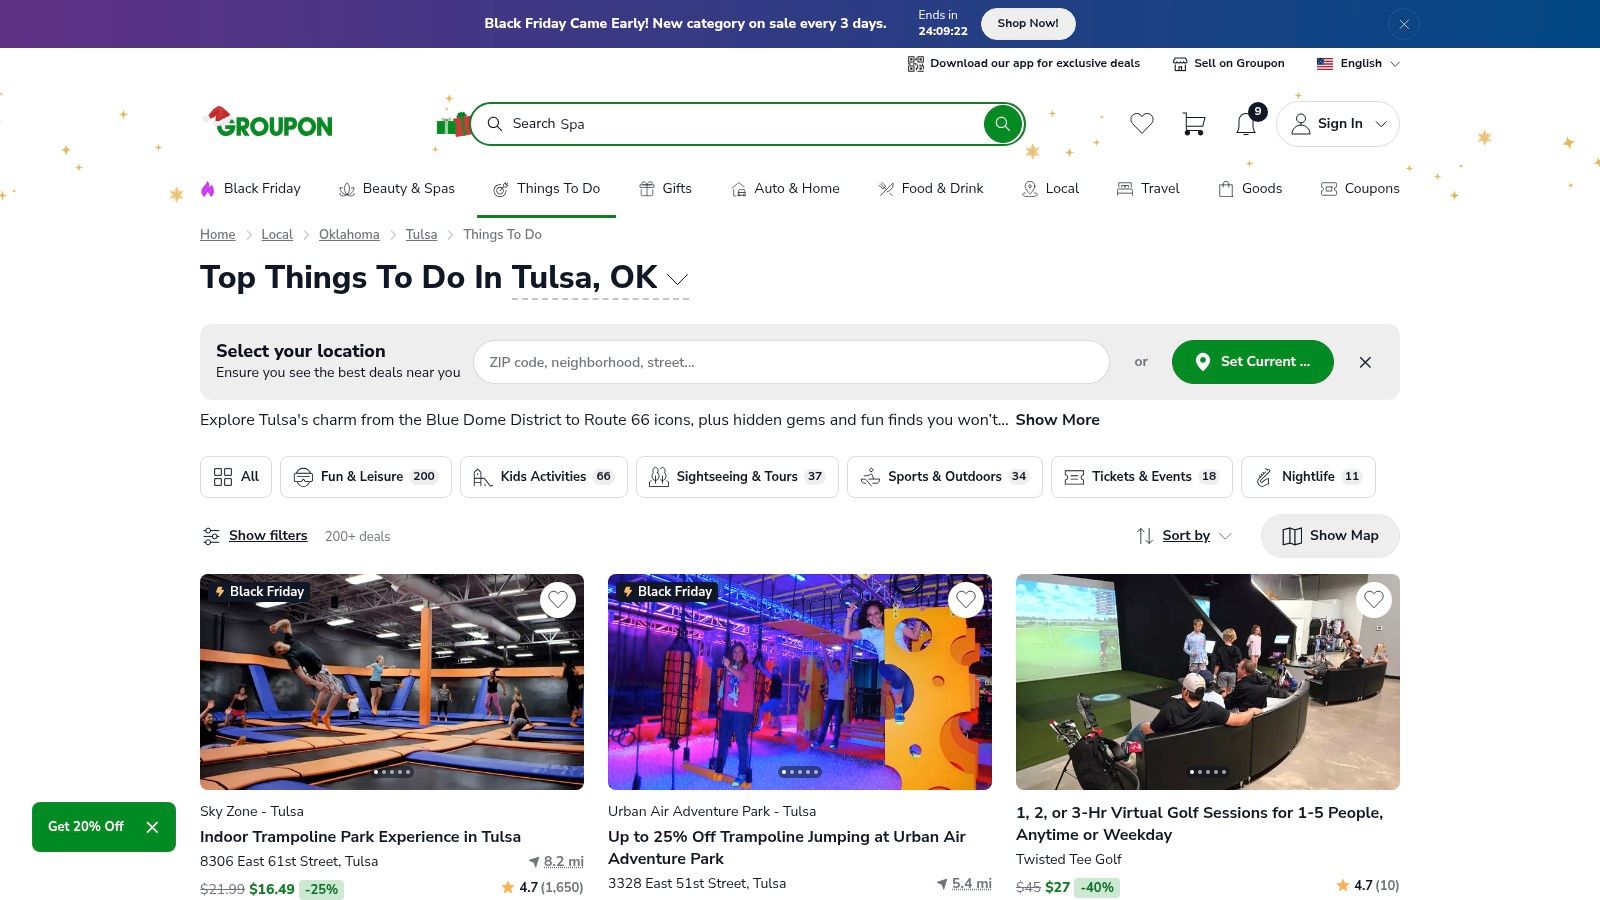
Task: Open notifications via the bell icon
Action: (1245, 124)
